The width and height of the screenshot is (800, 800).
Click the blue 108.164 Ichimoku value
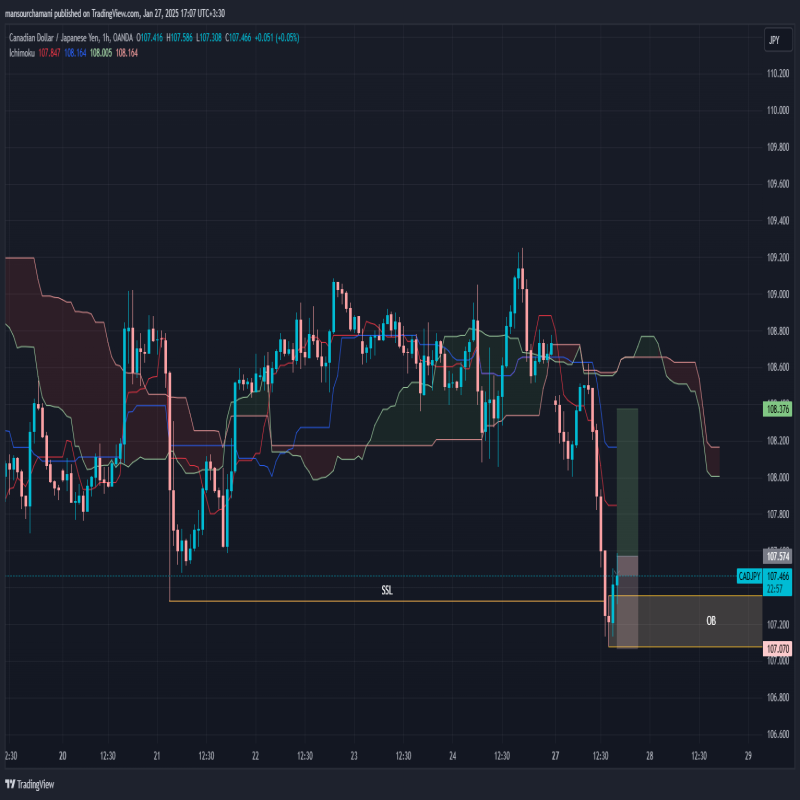tap(75, 52)
